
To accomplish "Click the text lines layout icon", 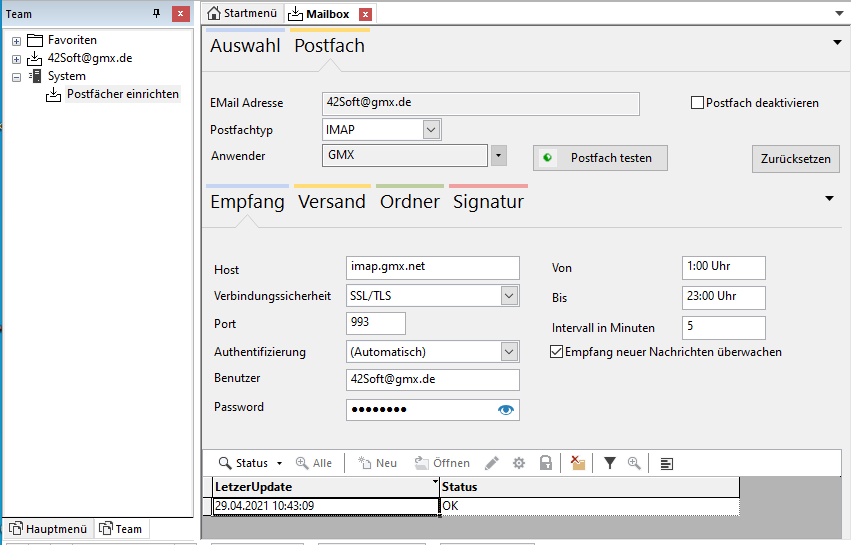I will [666, 464].
